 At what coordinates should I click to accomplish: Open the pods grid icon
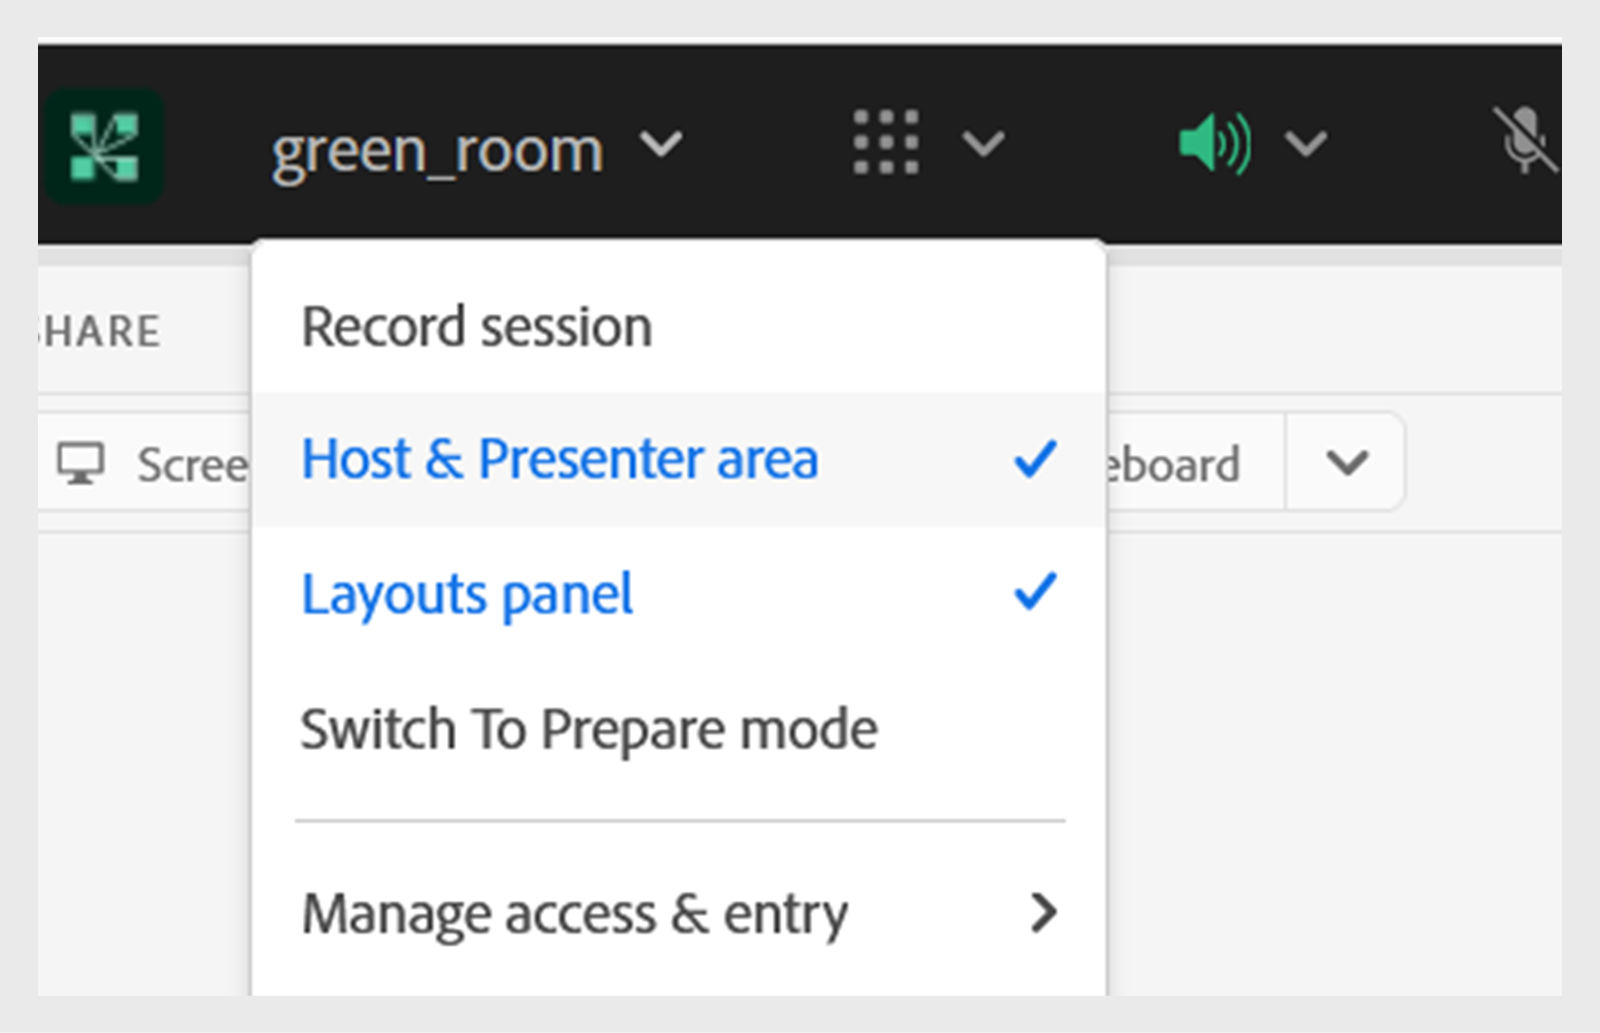885,143
